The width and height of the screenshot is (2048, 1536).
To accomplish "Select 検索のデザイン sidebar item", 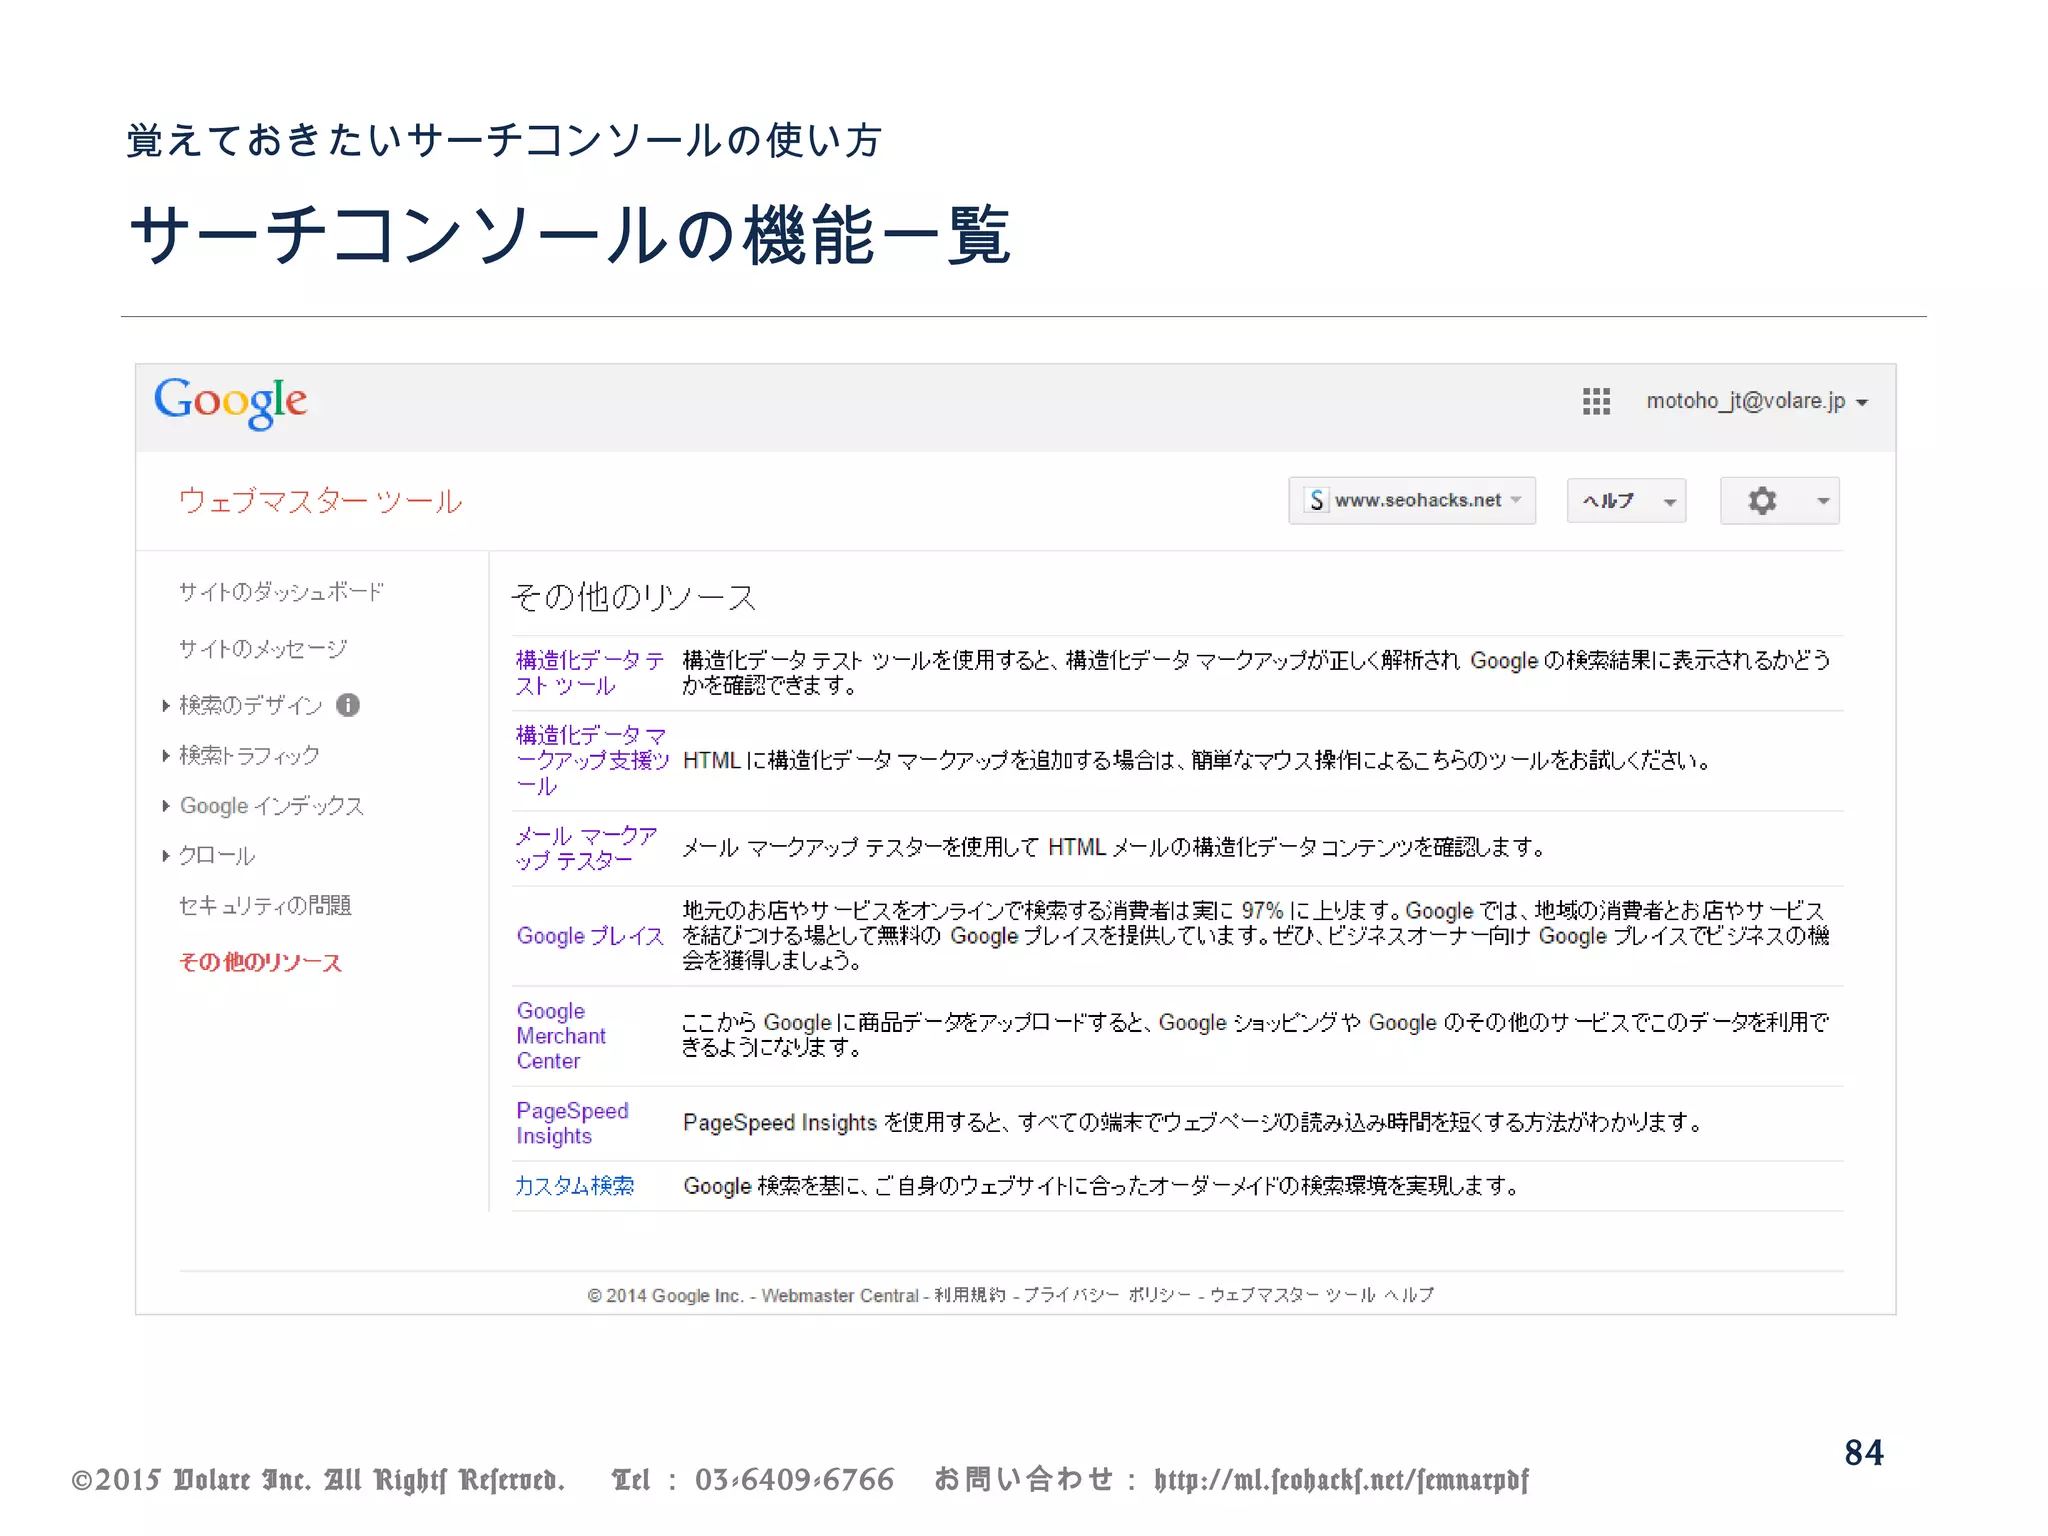I will point(251,705).
